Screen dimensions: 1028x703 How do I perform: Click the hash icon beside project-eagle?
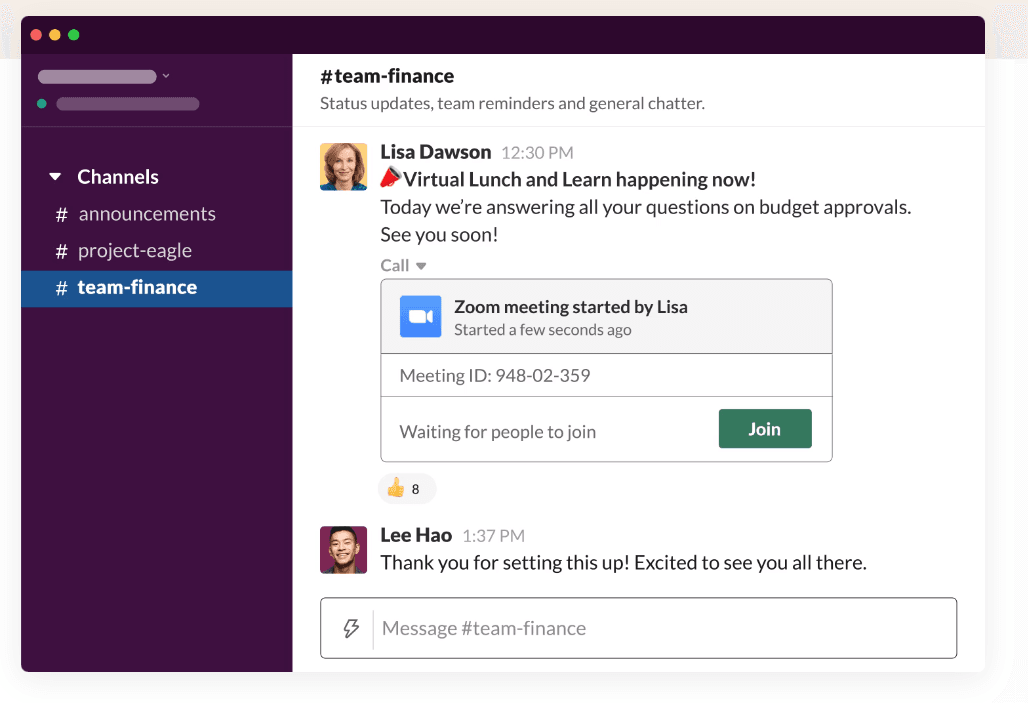click(62, 251)
